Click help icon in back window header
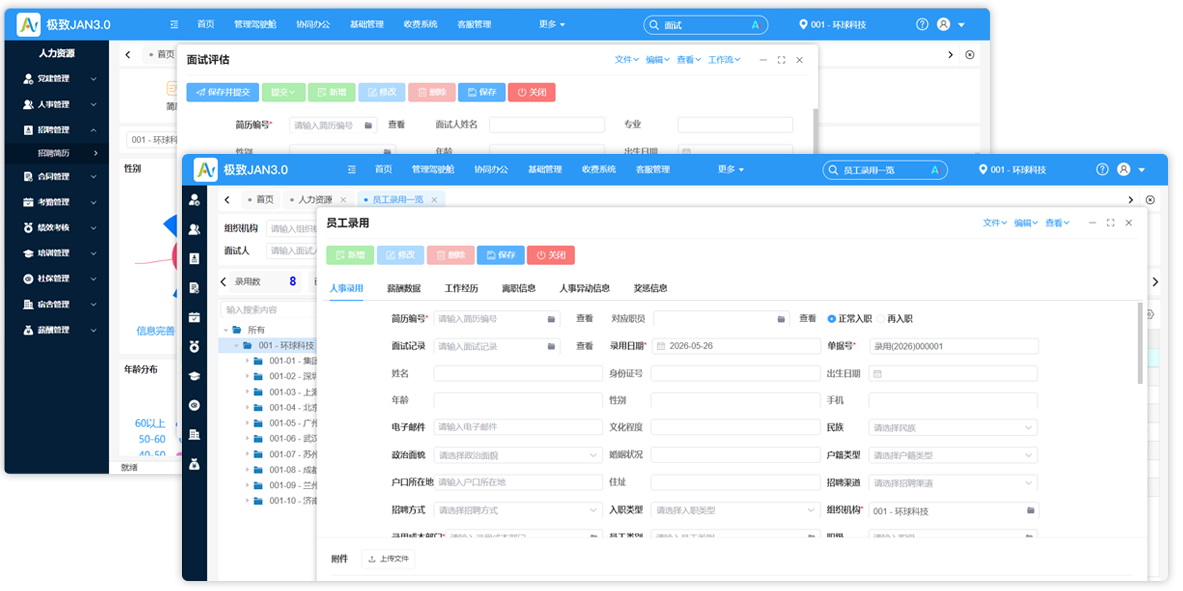The height and width of the screenshot is (591, 1183). [922, 24]
